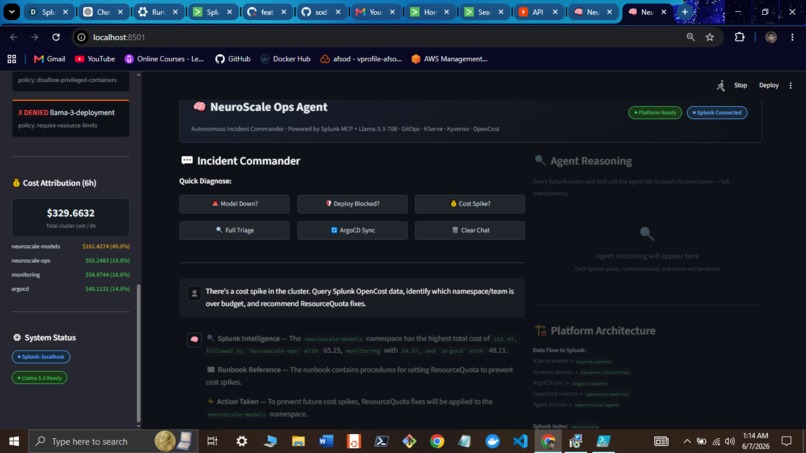Open the Chrome three-dot menu
The image size is (806, 453).
click(x=792, y=37)
